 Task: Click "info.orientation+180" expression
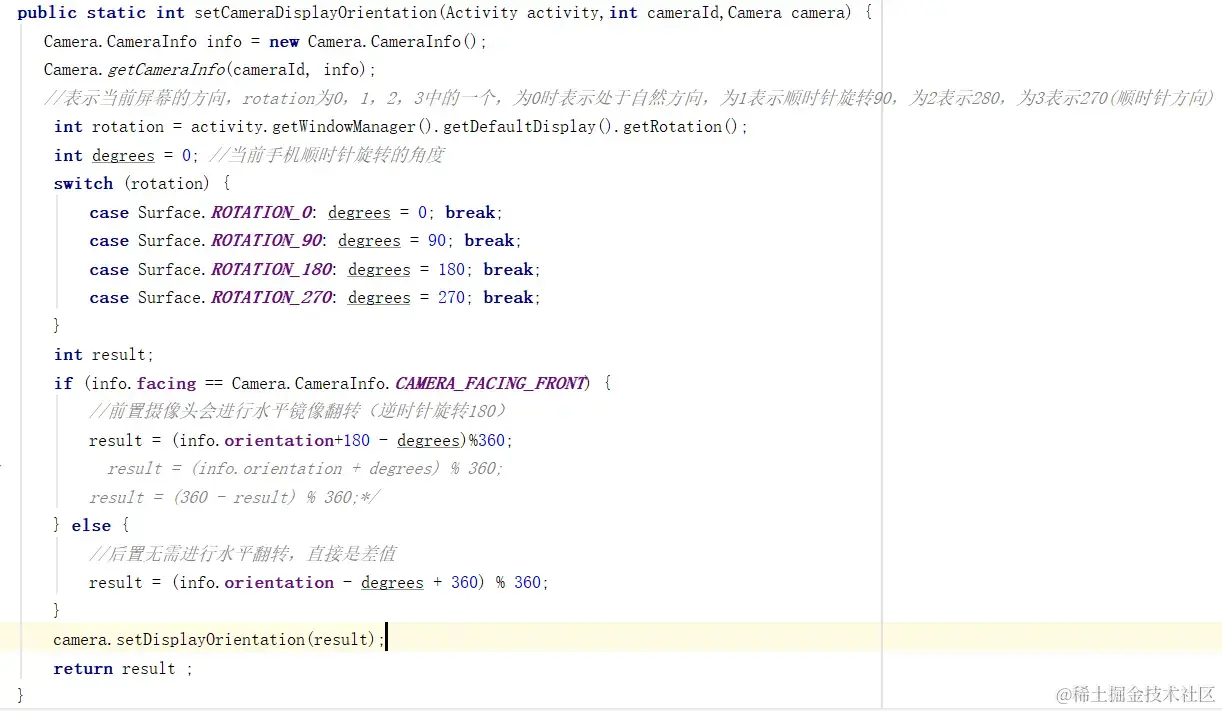click(x=275, y=440)
